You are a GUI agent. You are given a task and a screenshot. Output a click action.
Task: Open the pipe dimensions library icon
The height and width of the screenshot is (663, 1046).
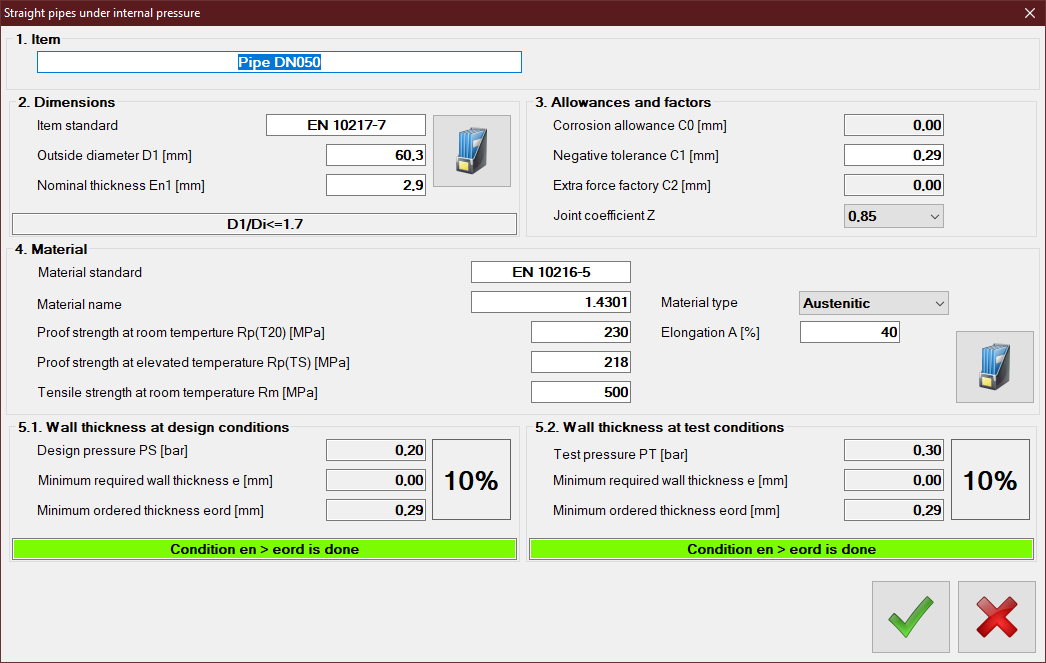point(471,151)
